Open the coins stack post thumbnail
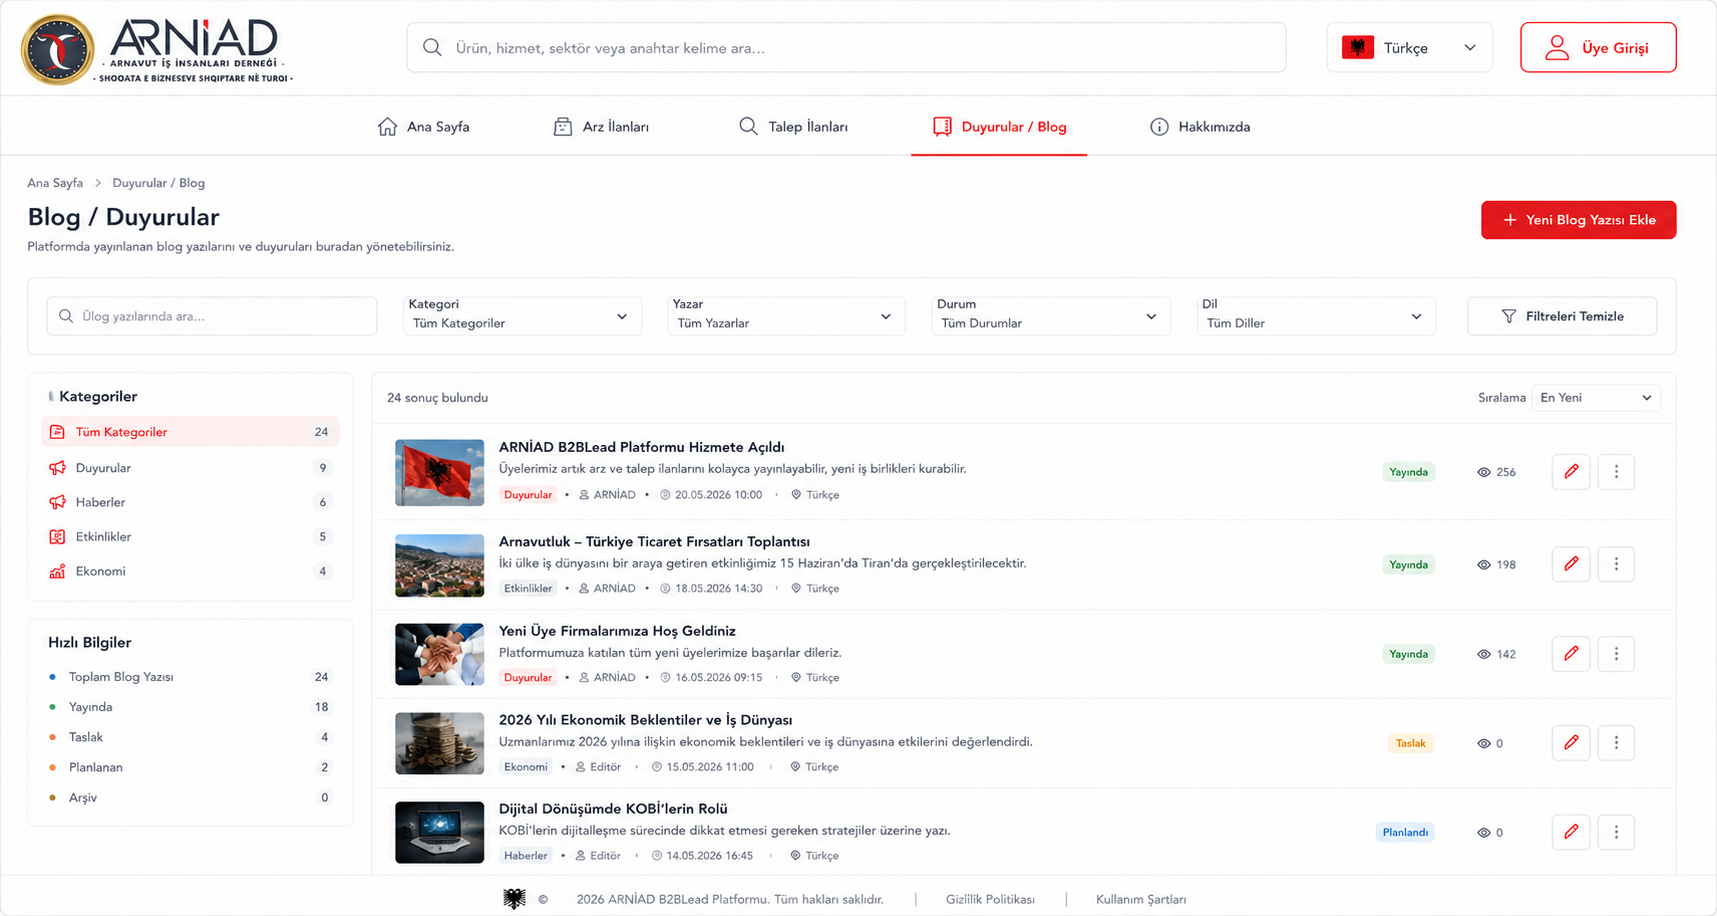Screen dimensions: 1717x916 (439, 743)
